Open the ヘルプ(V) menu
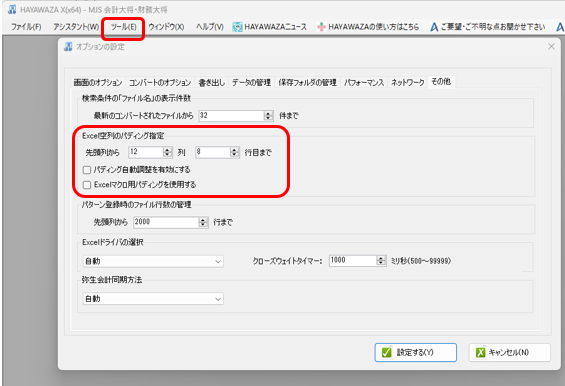The image size is (565, 386). (x=210, y=27)
